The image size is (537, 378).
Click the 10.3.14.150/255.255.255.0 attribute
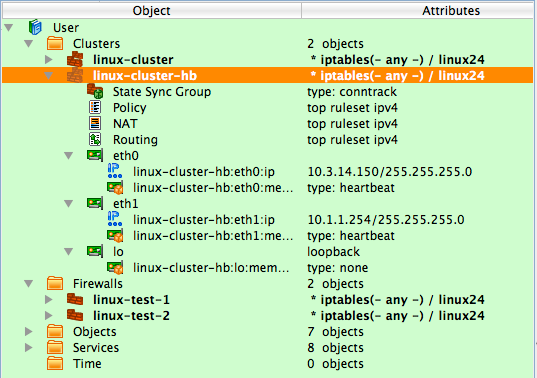(390, 172)
